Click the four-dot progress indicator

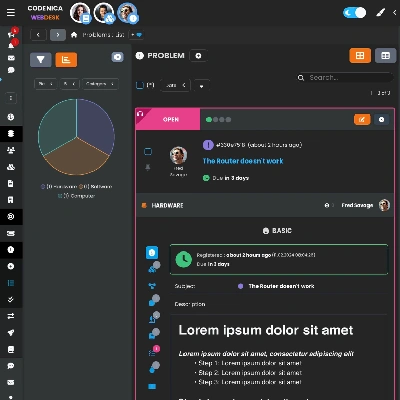(x=218, y=119)
